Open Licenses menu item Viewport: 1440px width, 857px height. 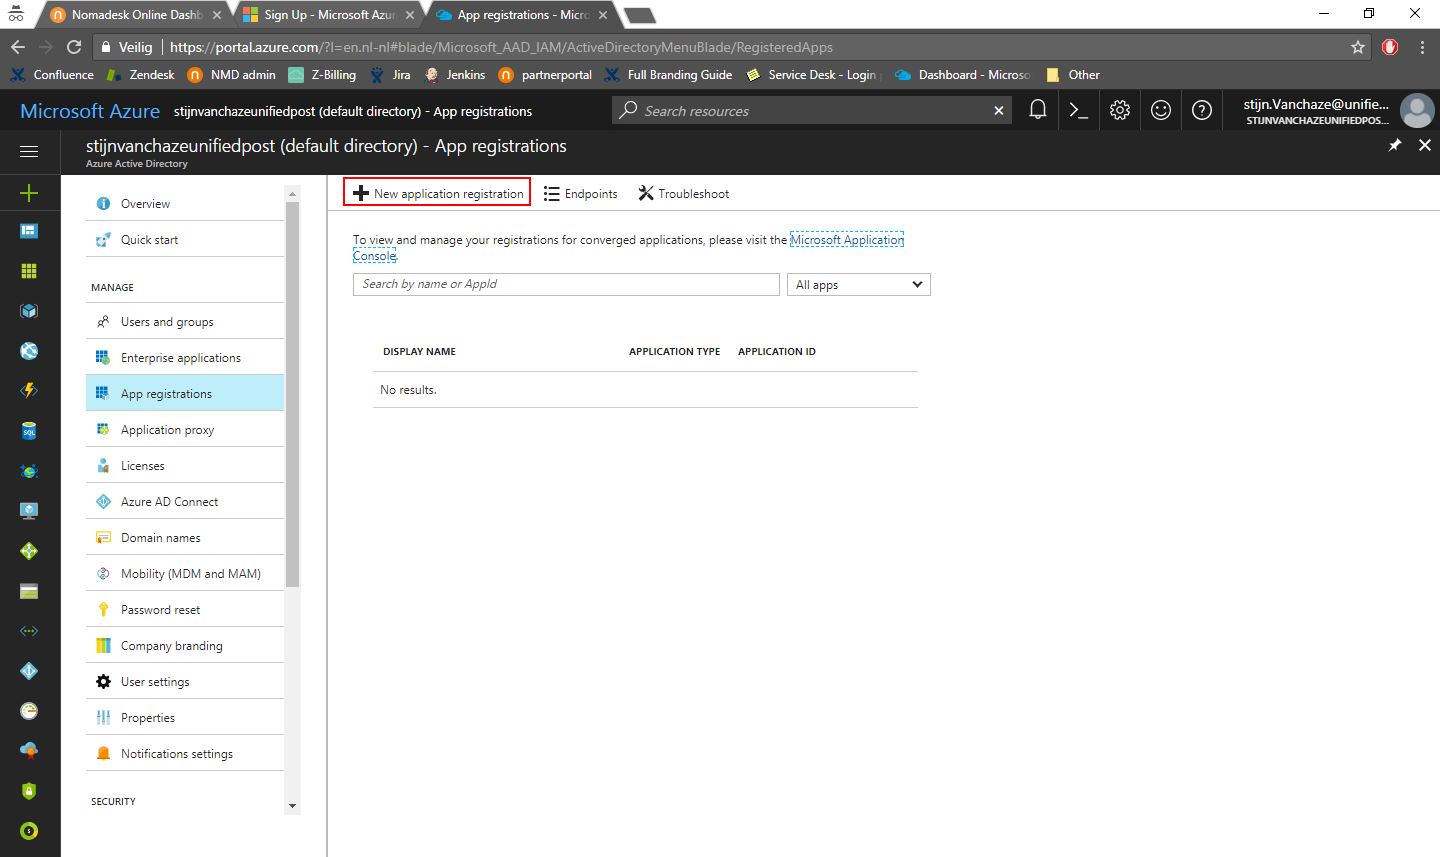pyautogui.click(x=185, y=465)
